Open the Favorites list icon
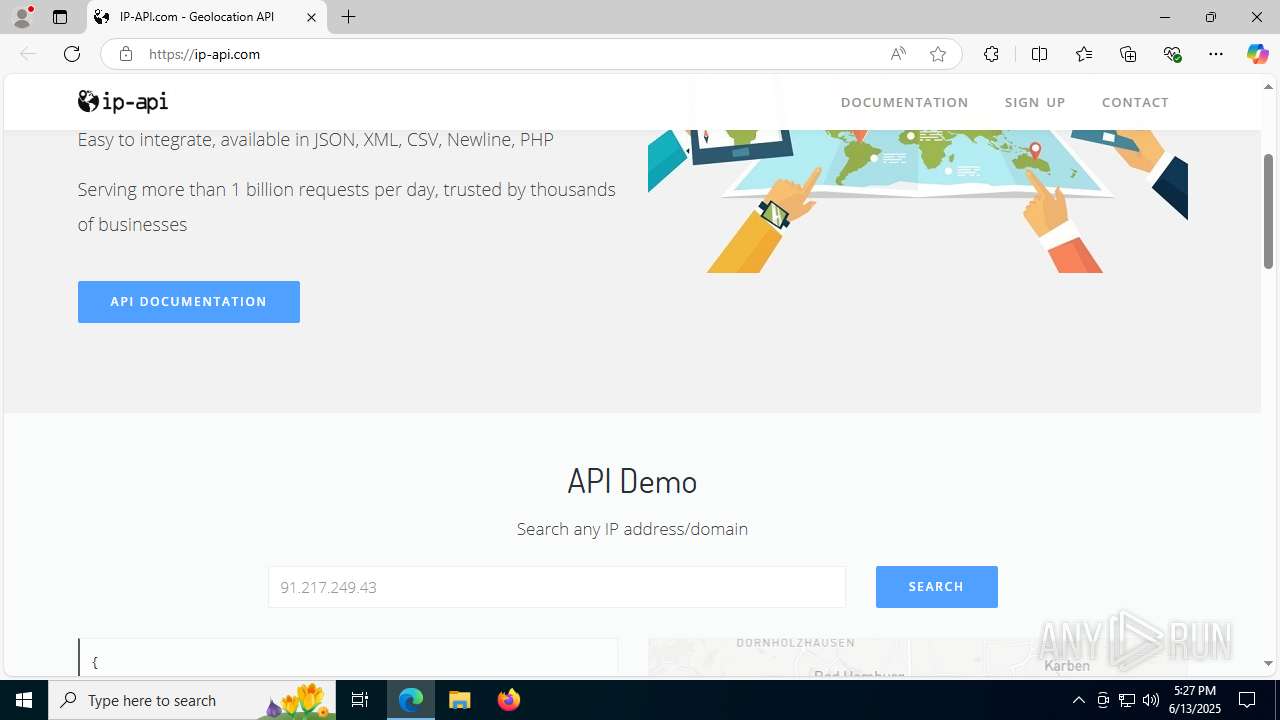This screenshot has height=720, width=1280. click(1084, 54)
